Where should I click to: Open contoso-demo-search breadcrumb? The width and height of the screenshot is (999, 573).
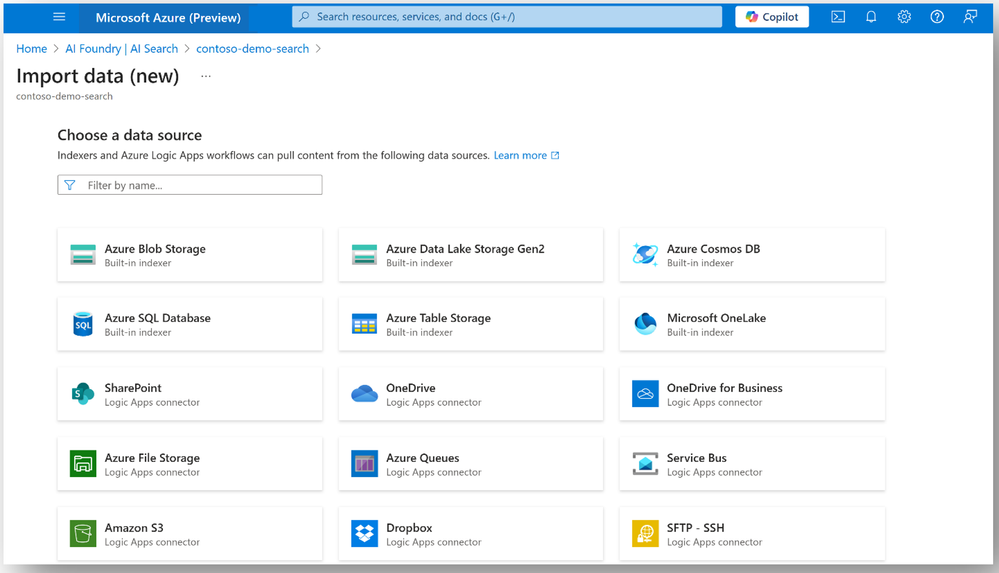[252, 48]
